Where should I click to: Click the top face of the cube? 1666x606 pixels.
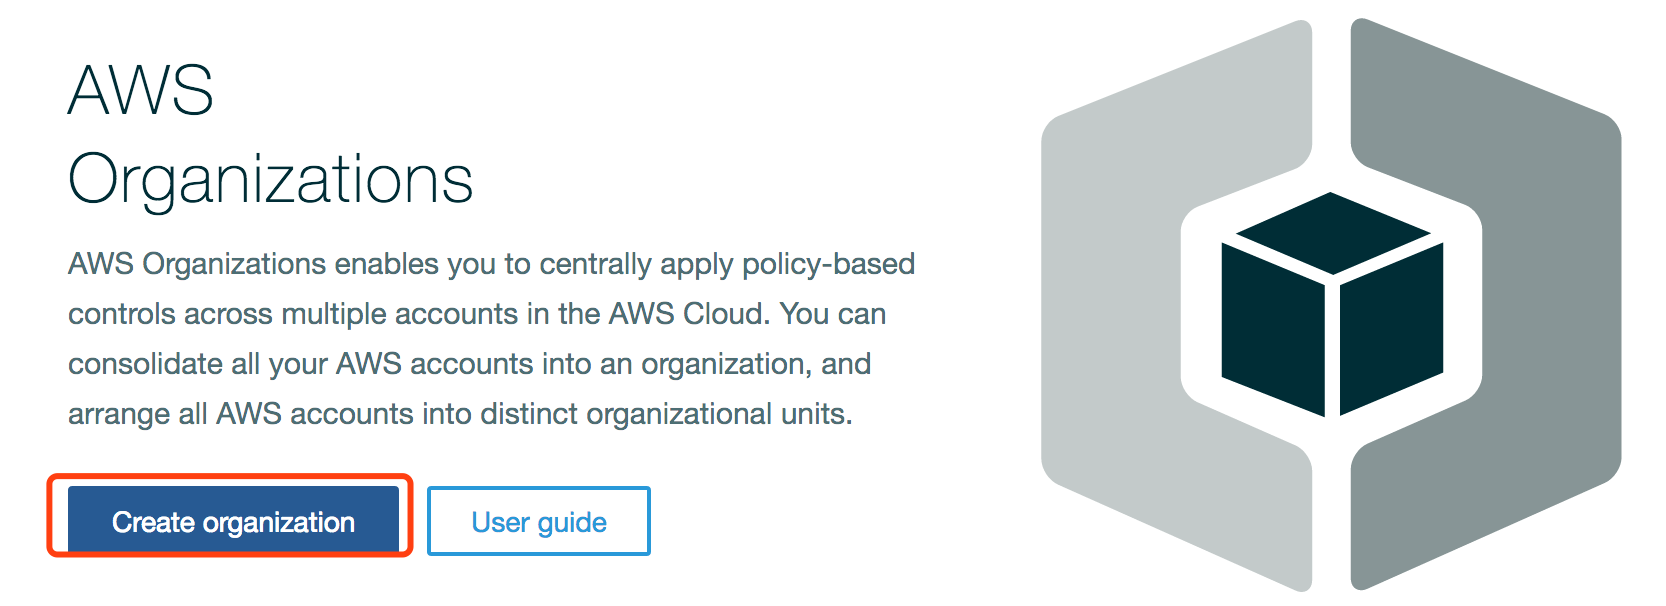(1332, 233)
